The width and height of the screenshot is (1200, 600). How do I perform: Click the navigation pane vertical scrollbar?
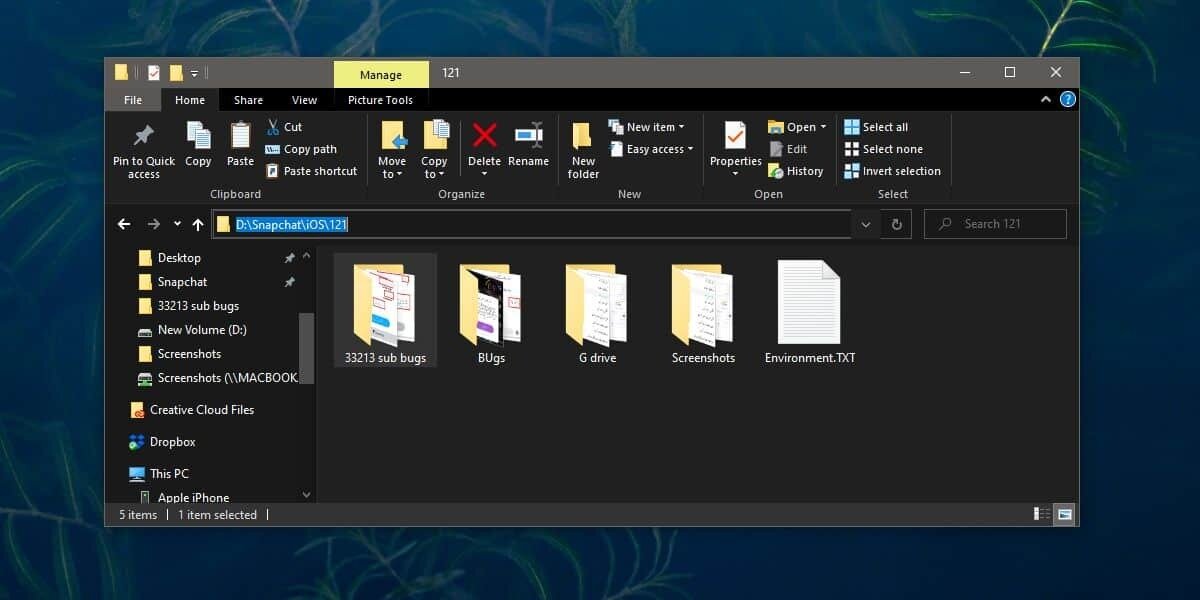tap(306, 348)
